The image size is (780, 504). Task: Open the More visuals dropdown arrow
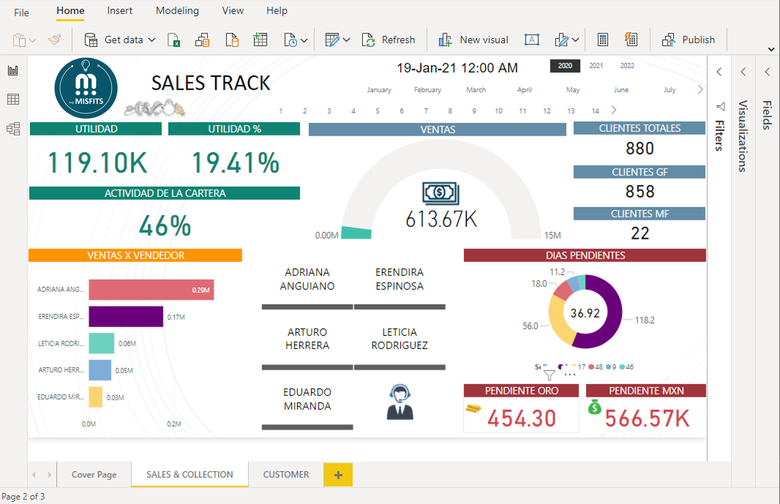pos(576,40)
